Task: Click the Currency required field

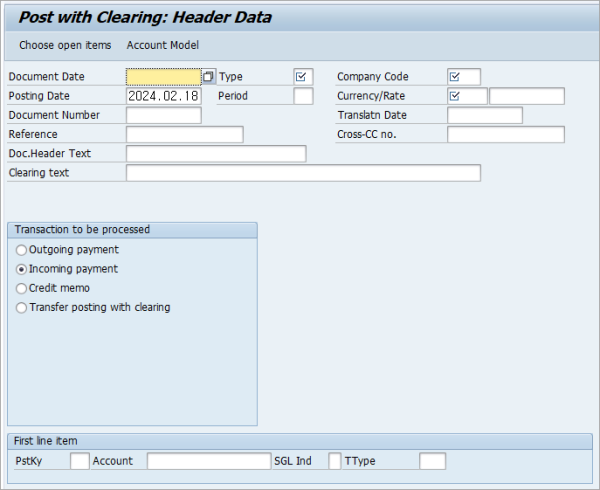Action: 467,96
